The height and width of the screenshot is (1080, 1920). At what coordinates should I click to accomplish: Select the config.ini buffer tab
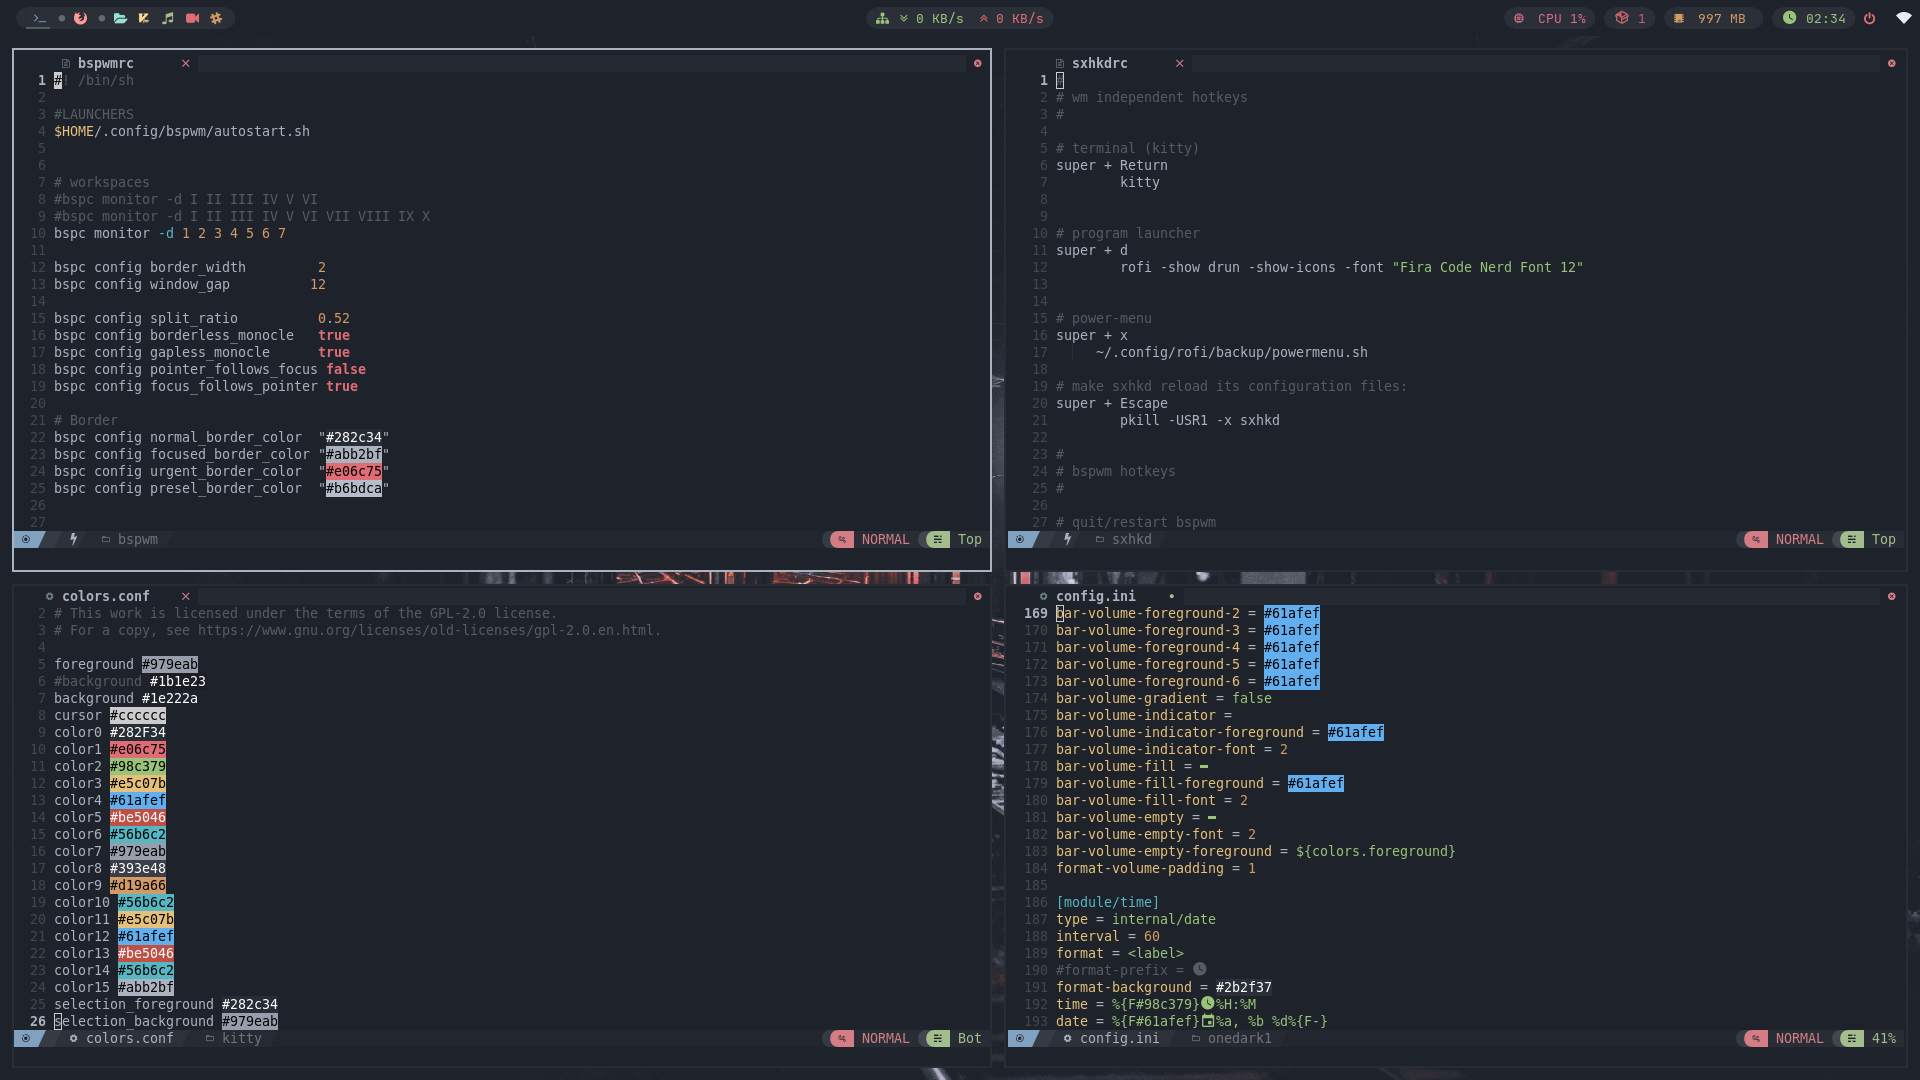pyautogui.click(x=1095, y=596)
